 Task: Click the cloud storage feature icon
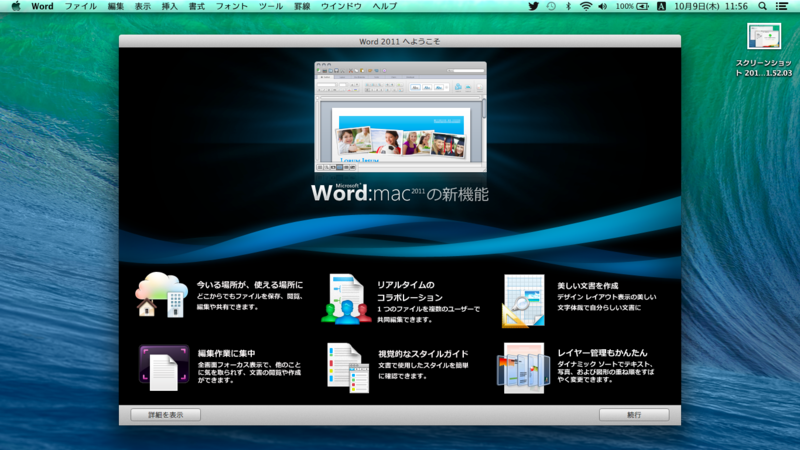pos(161,295)
